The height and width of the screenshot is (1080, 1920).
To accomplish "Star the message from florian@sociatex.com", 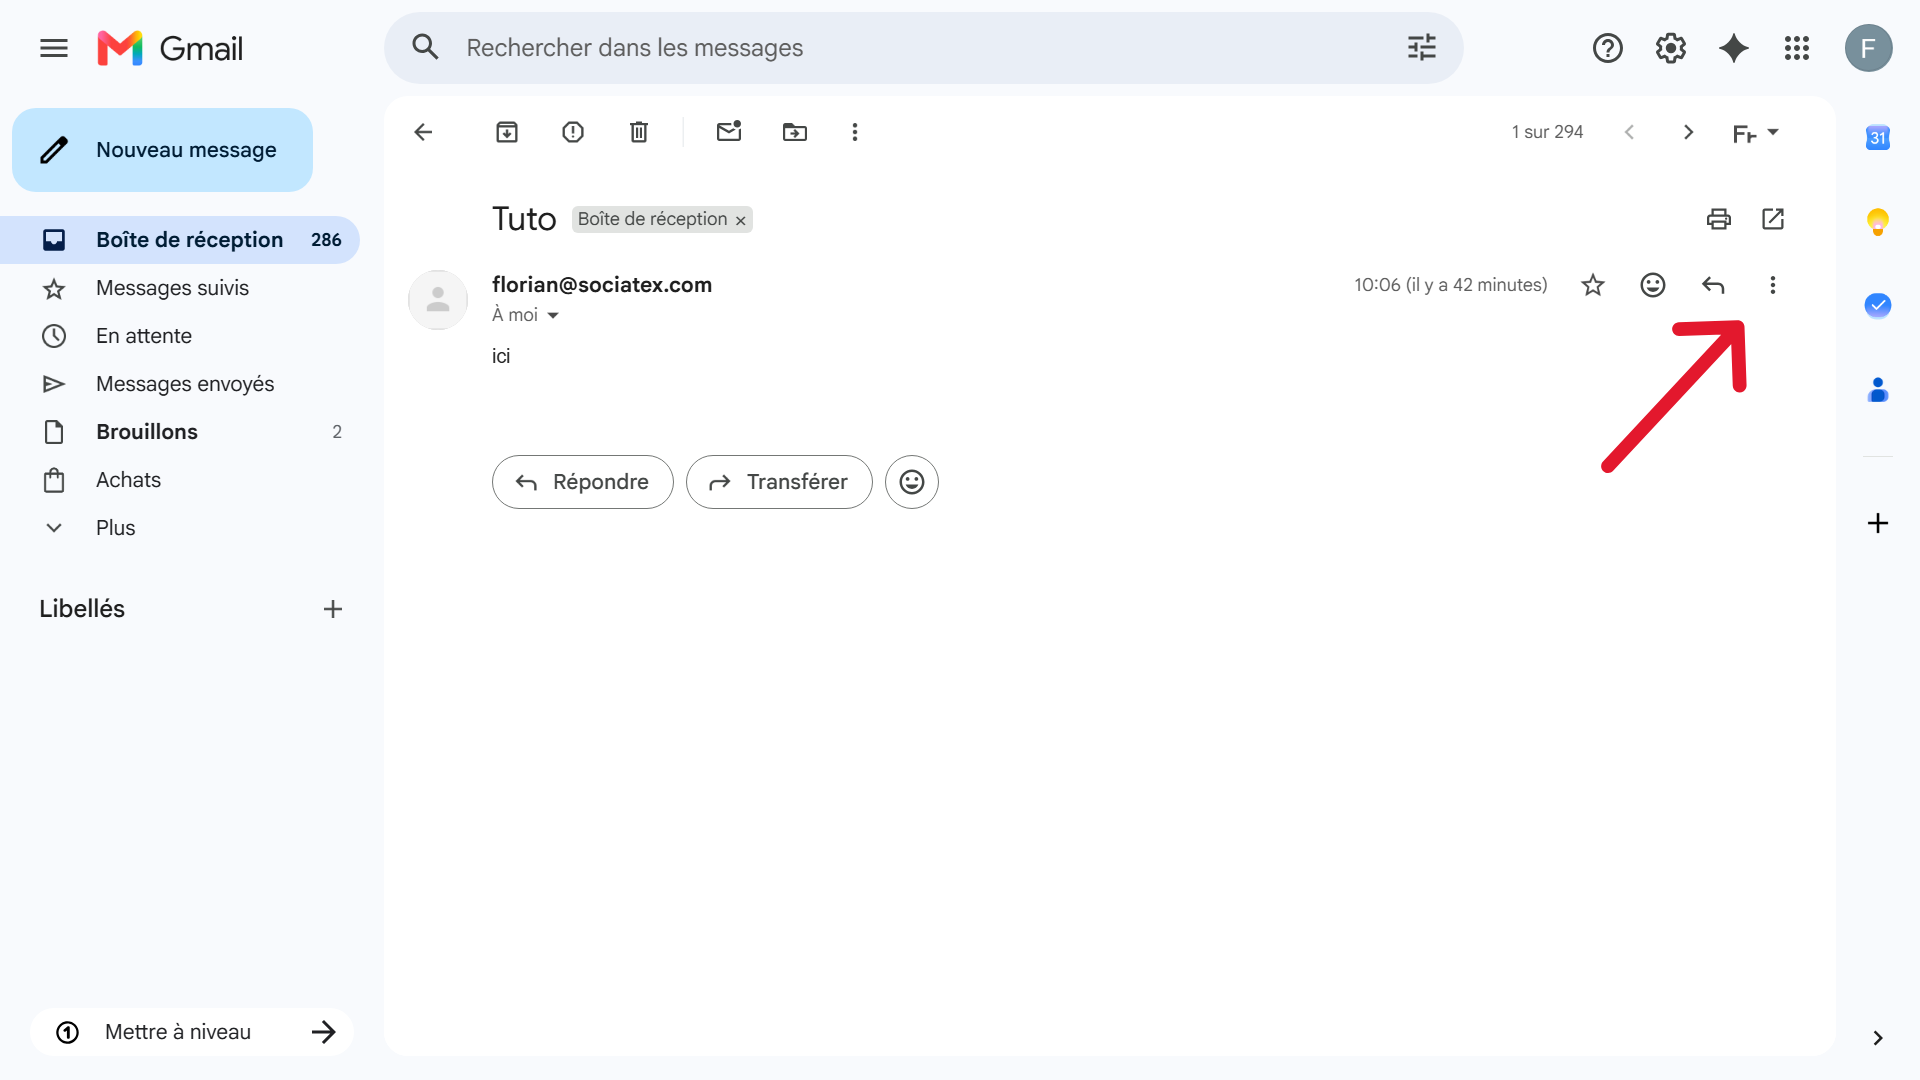I will pos(1593,285).
